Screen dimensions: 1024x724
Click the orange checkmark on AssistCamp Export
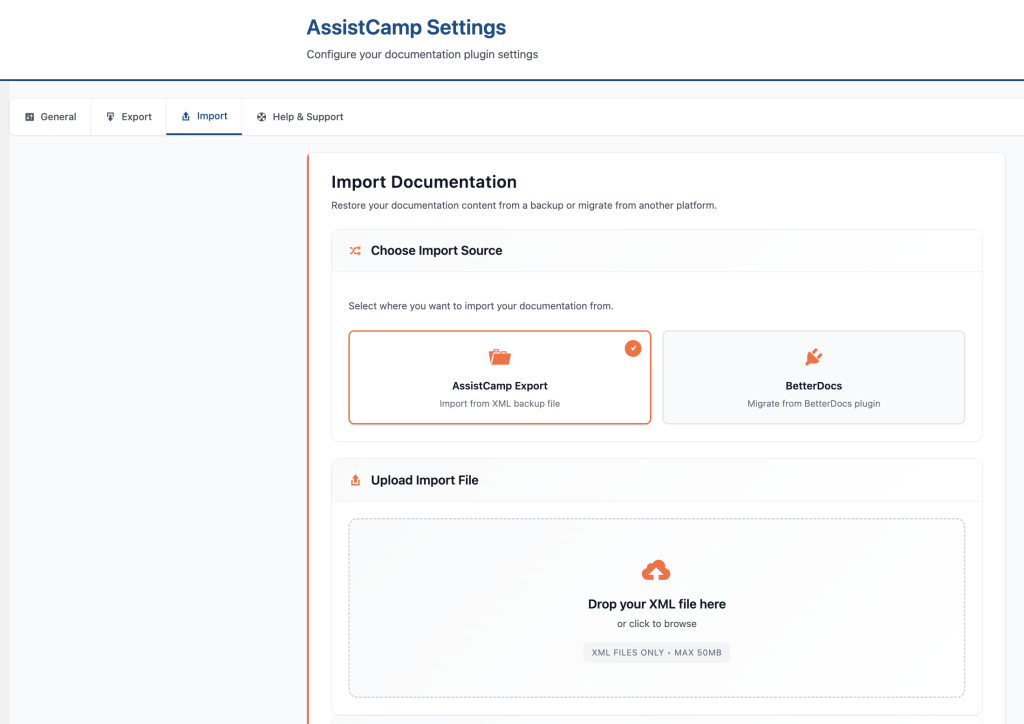[x=633, y=348]
